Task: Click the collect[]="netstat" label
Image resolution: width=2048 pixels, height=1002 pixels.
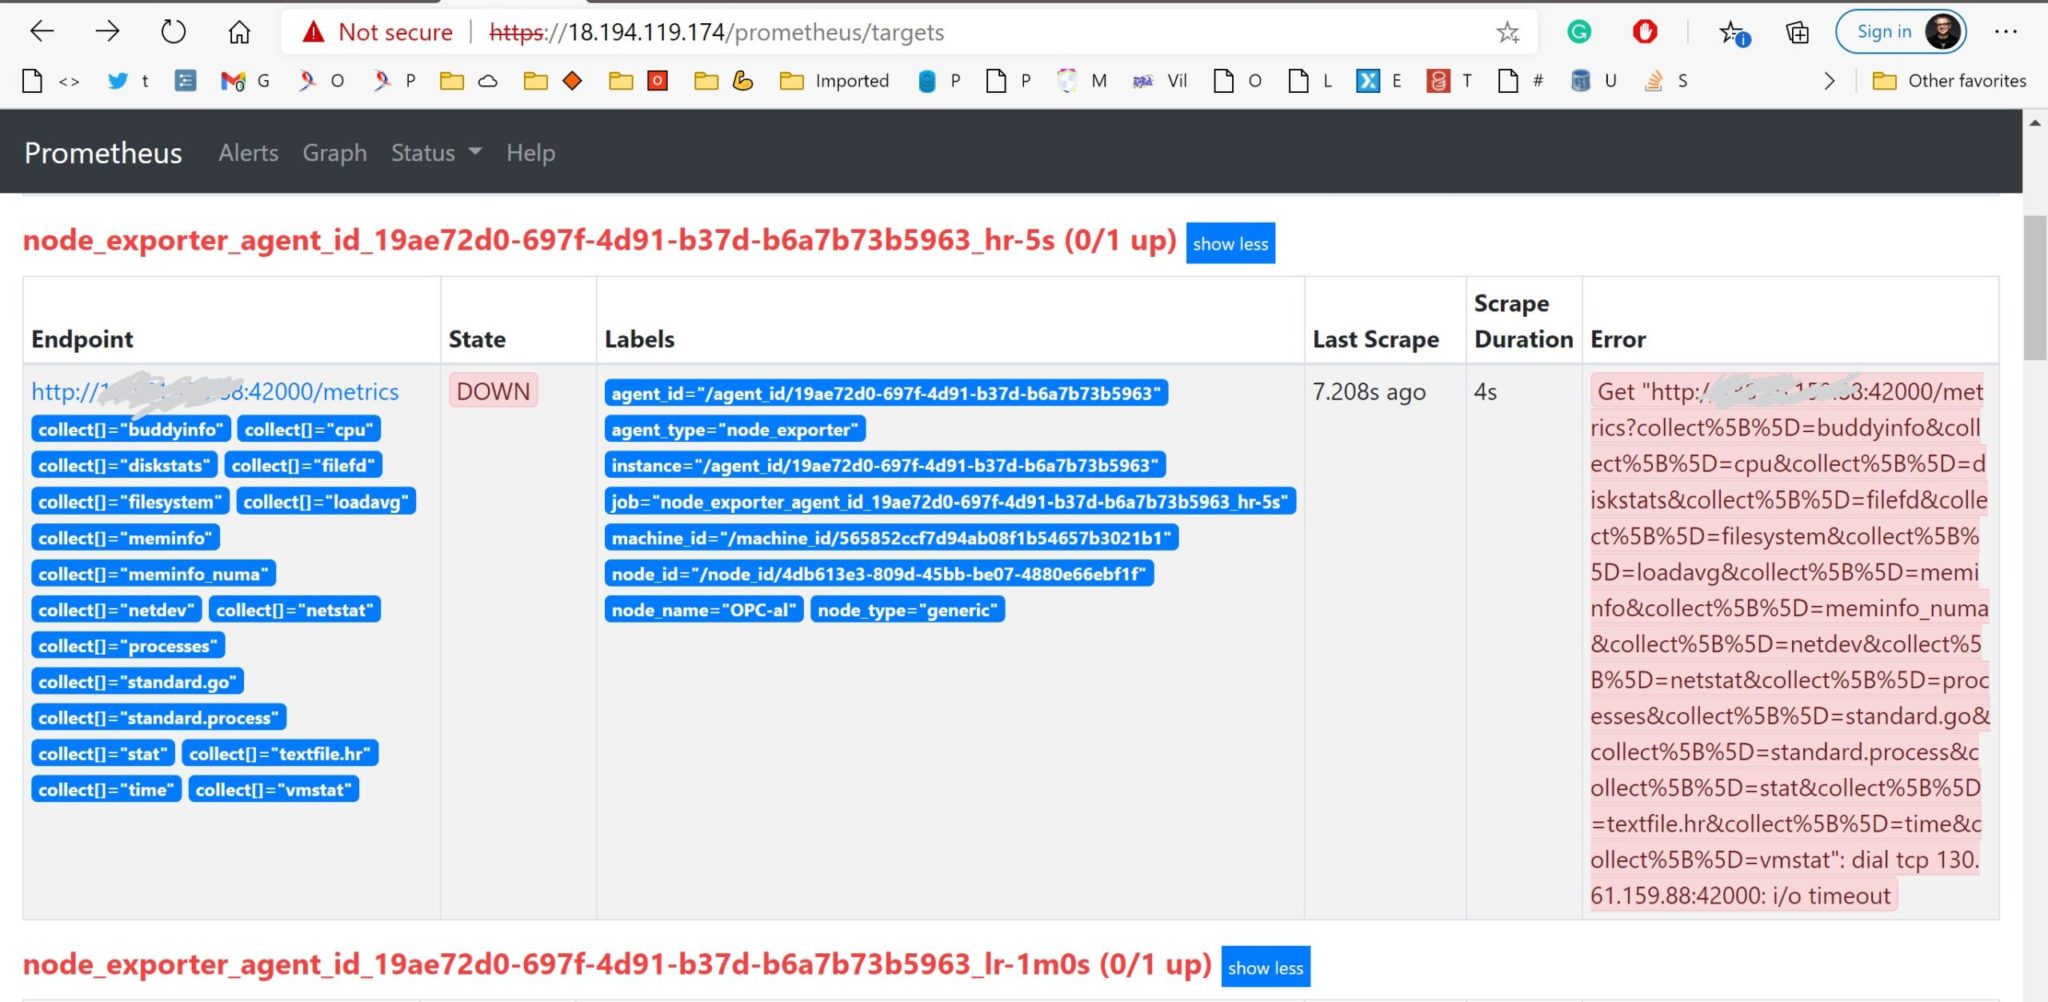Action: tap(295, 610)
